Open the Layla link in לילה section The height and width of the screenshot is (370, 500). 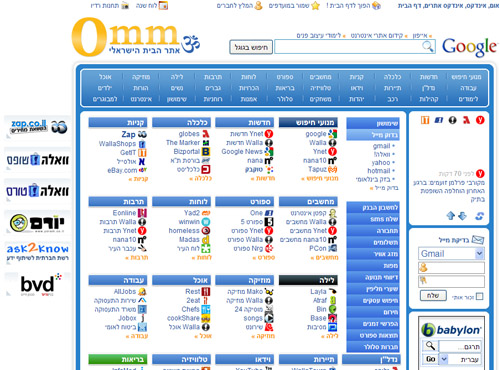318,292
